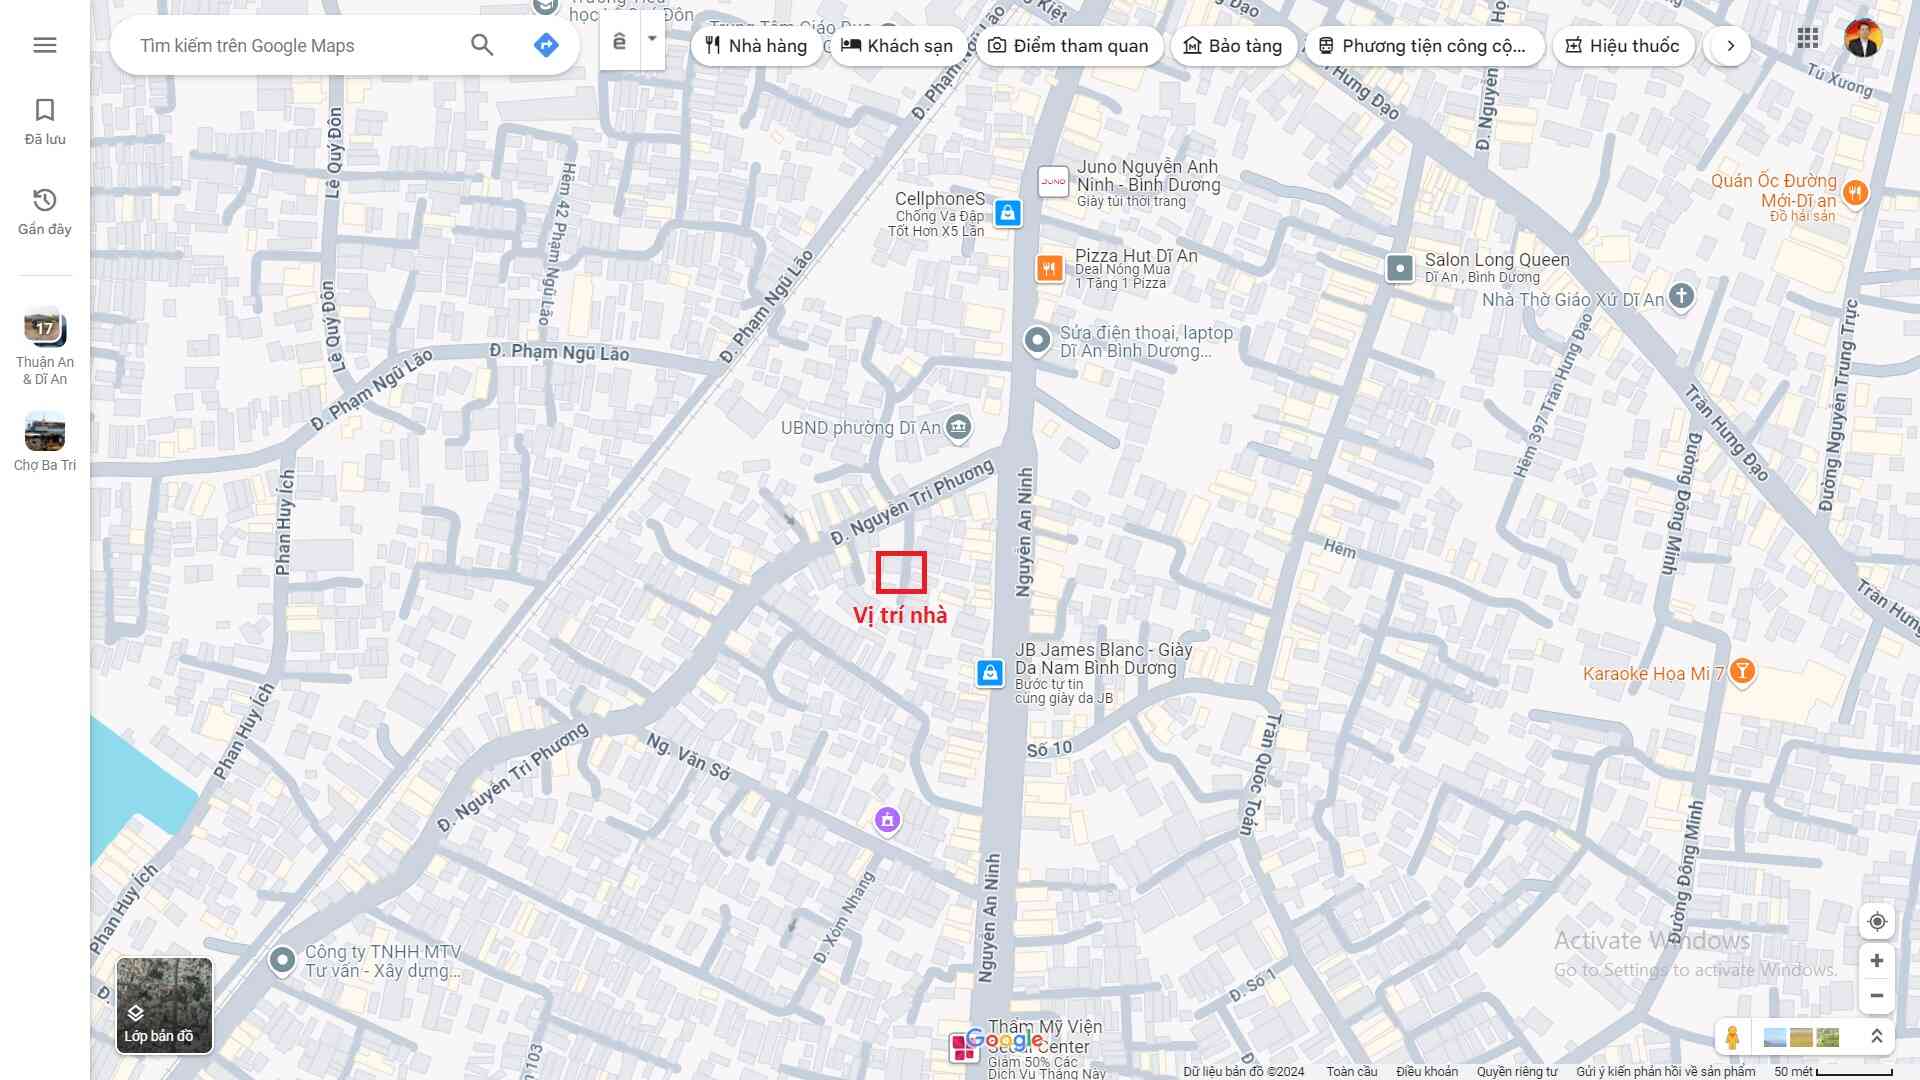Click UBND phường Dĩ An marker
This screenshot has width=1920, height=1080.
[x=958, y=428]
